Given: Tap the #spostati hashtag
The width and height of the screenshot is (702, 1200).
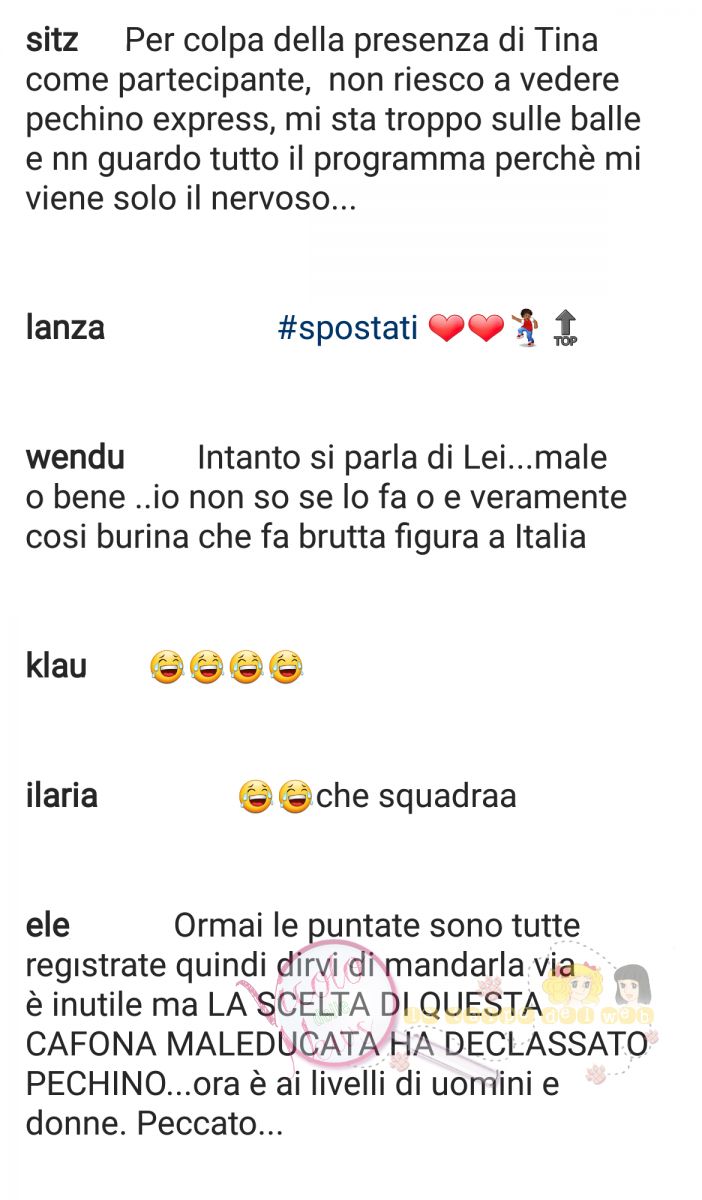Looking at the screenshot, I should coord(348,329).
